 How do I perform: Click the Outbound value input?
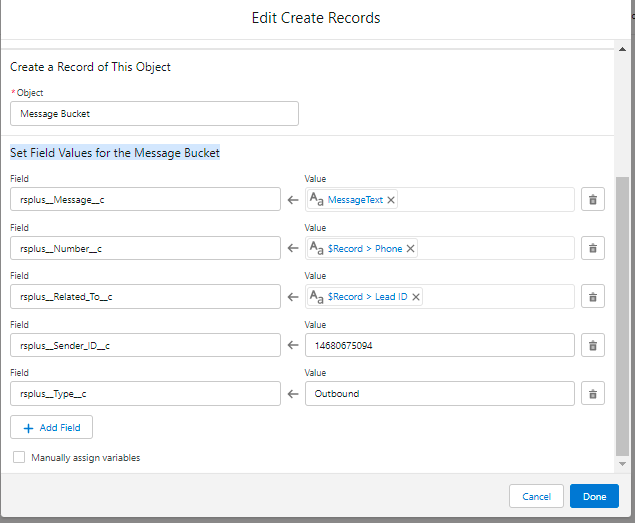click(439, 394)
